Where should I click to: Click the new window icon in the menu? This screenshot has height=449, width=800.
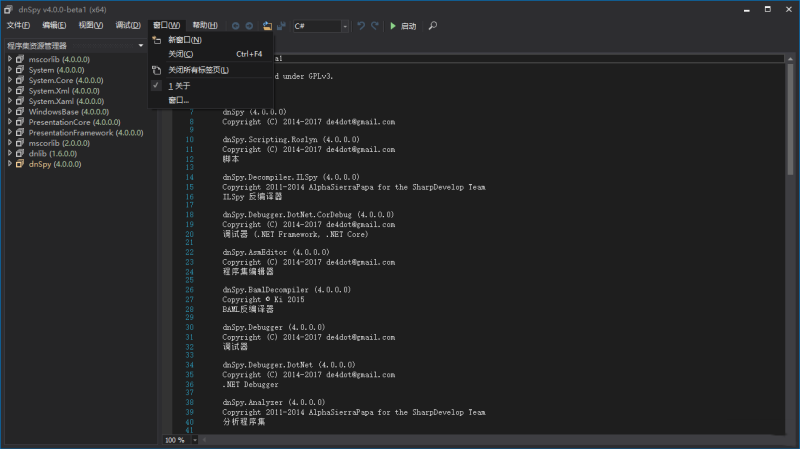coord(157,40)
